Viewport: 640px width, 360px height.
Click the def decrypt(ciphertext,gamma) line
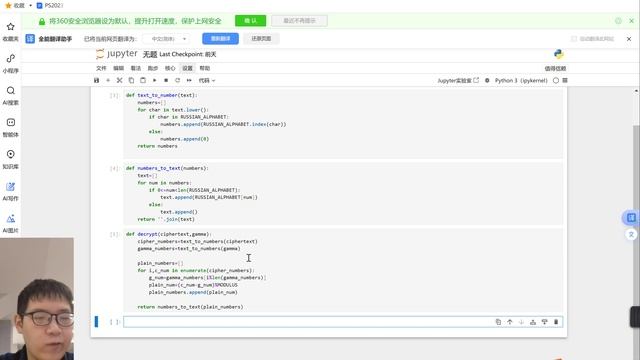coord(169,234)
